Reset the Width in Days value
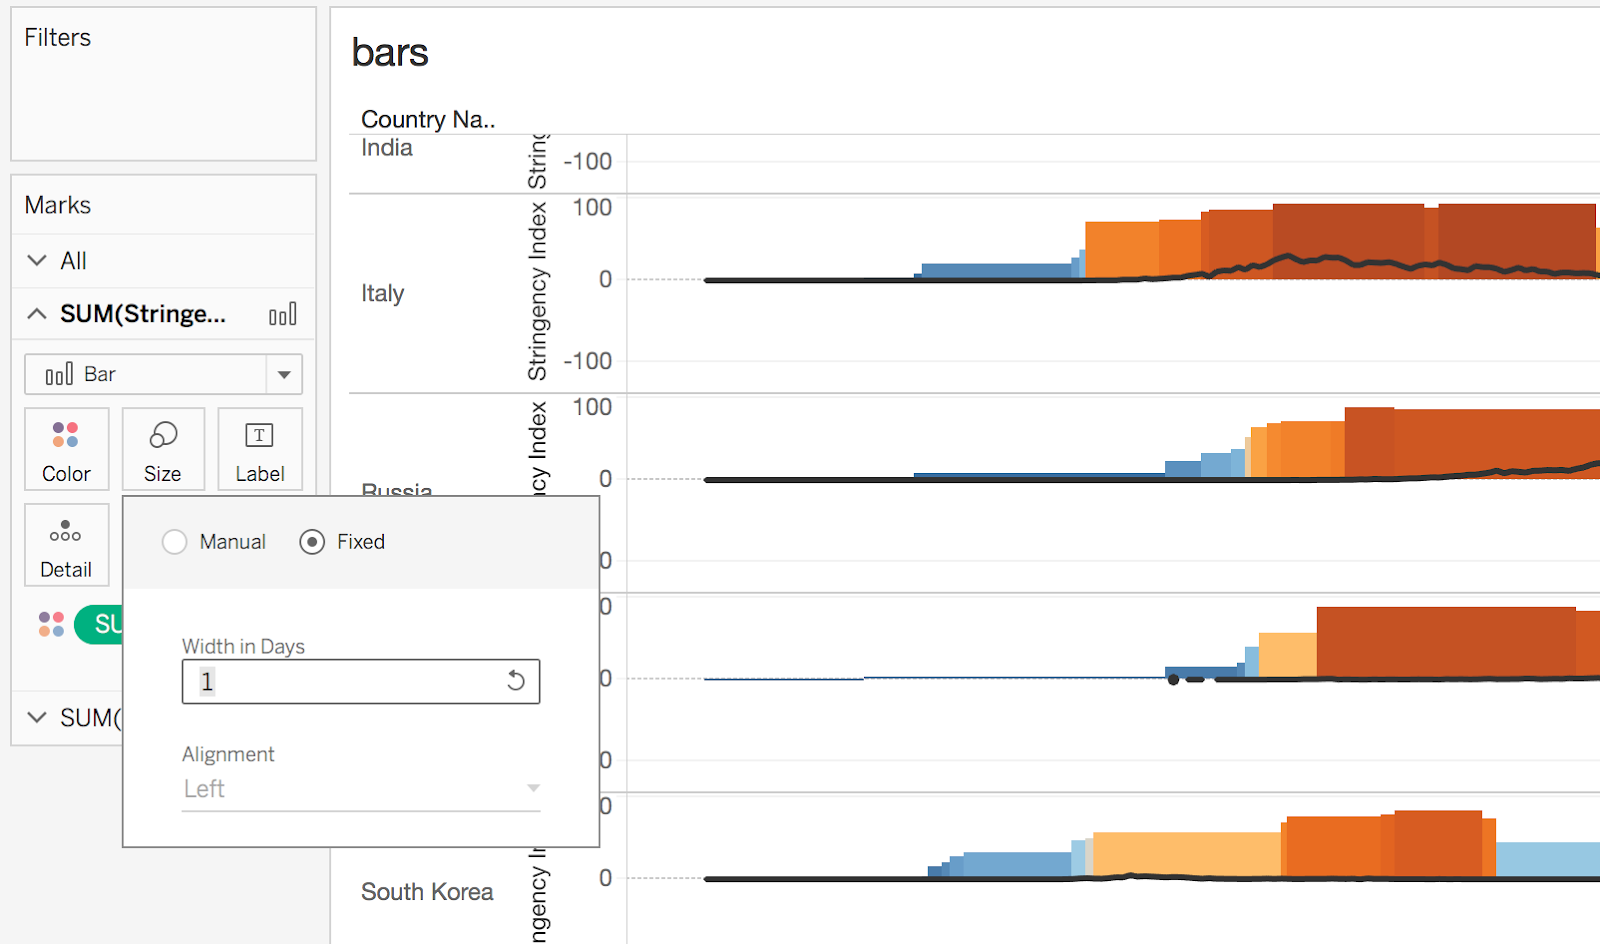Screen dimensions: 1600x944 coord(516,681)
